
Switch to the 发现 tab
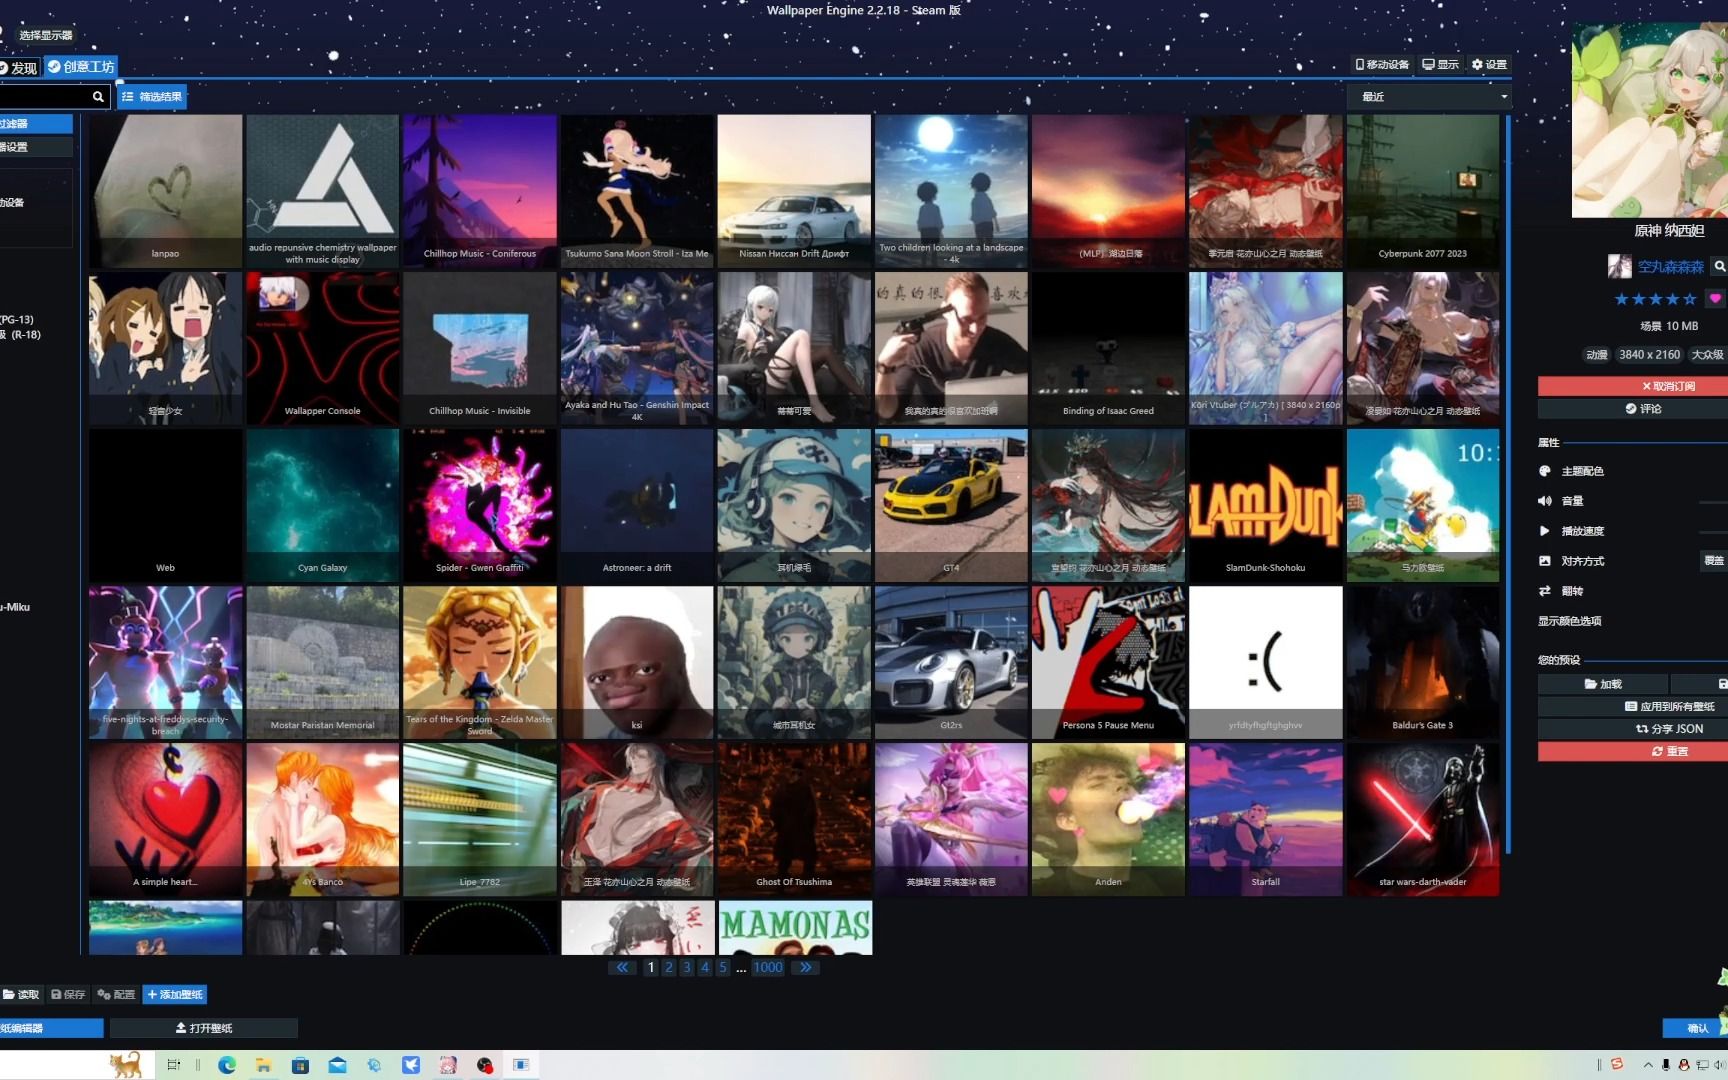click(x=19, y=68)
